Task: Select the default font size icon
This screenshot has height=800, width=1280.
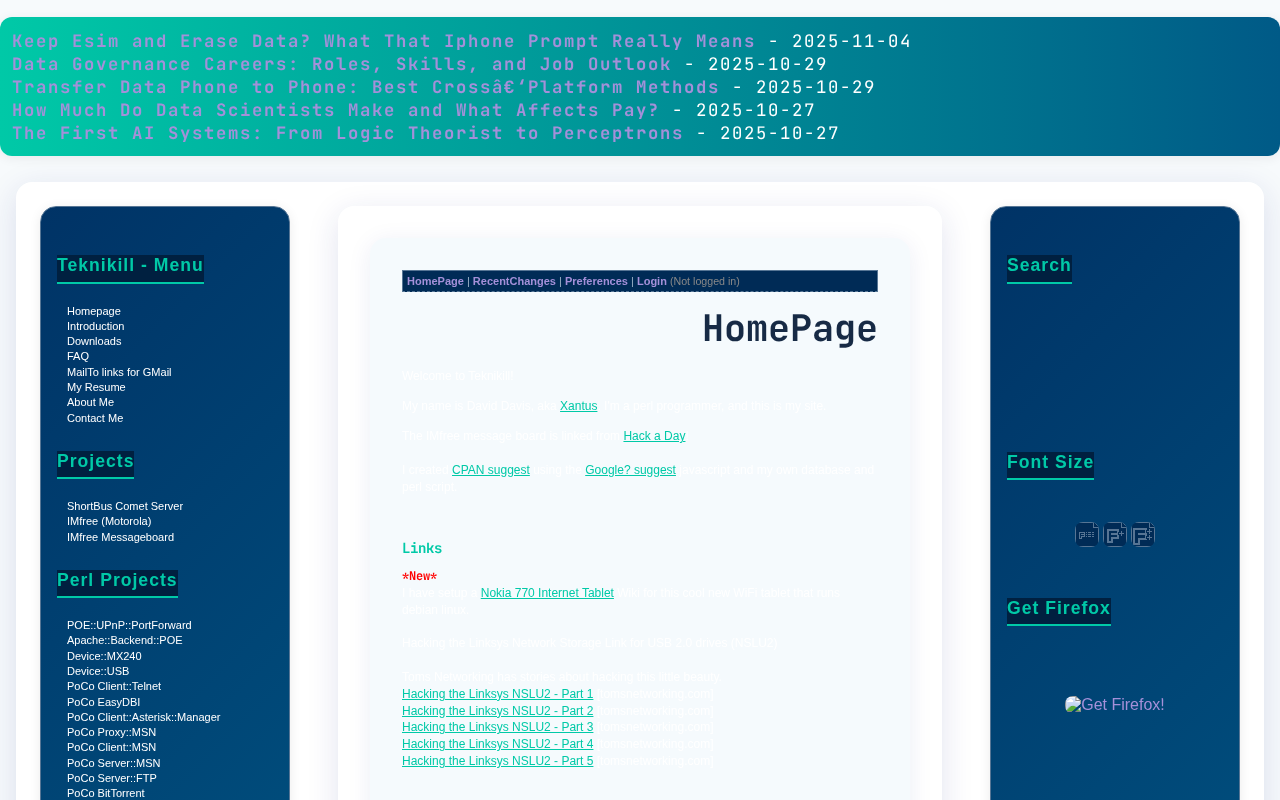Action: 1087,535
